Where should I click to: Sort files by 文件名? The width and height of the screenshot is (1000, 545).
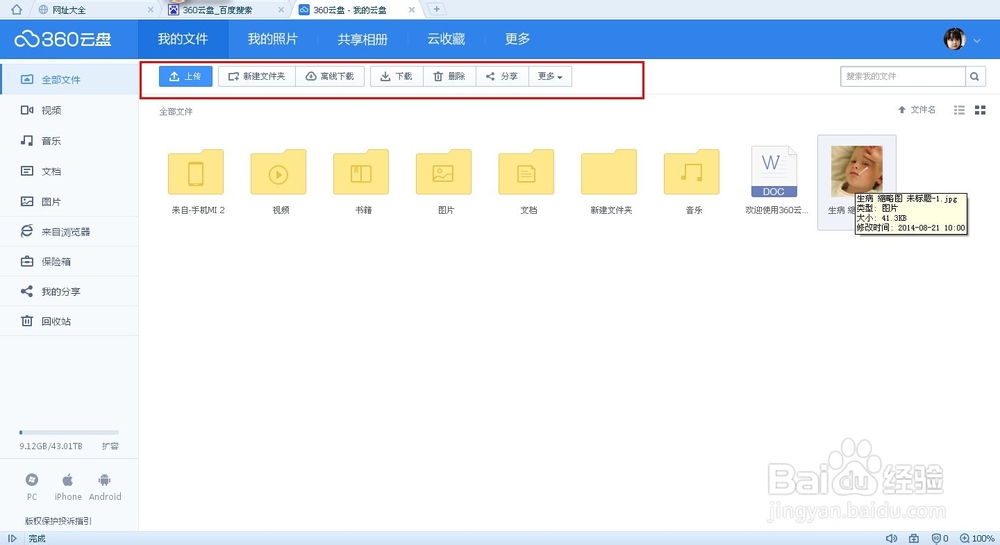pyautogui.click(x=917, y=110)
